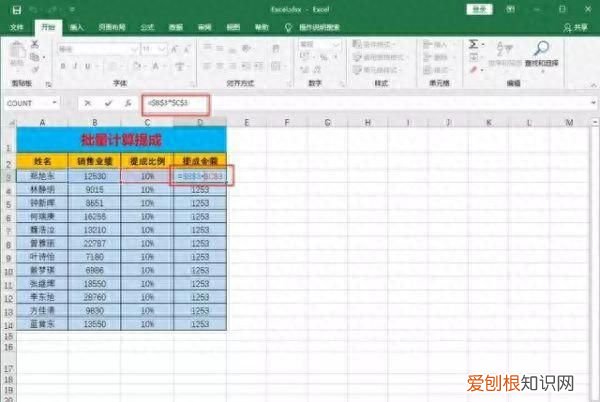Toggle Italic formatting

(x=75, y=66)
